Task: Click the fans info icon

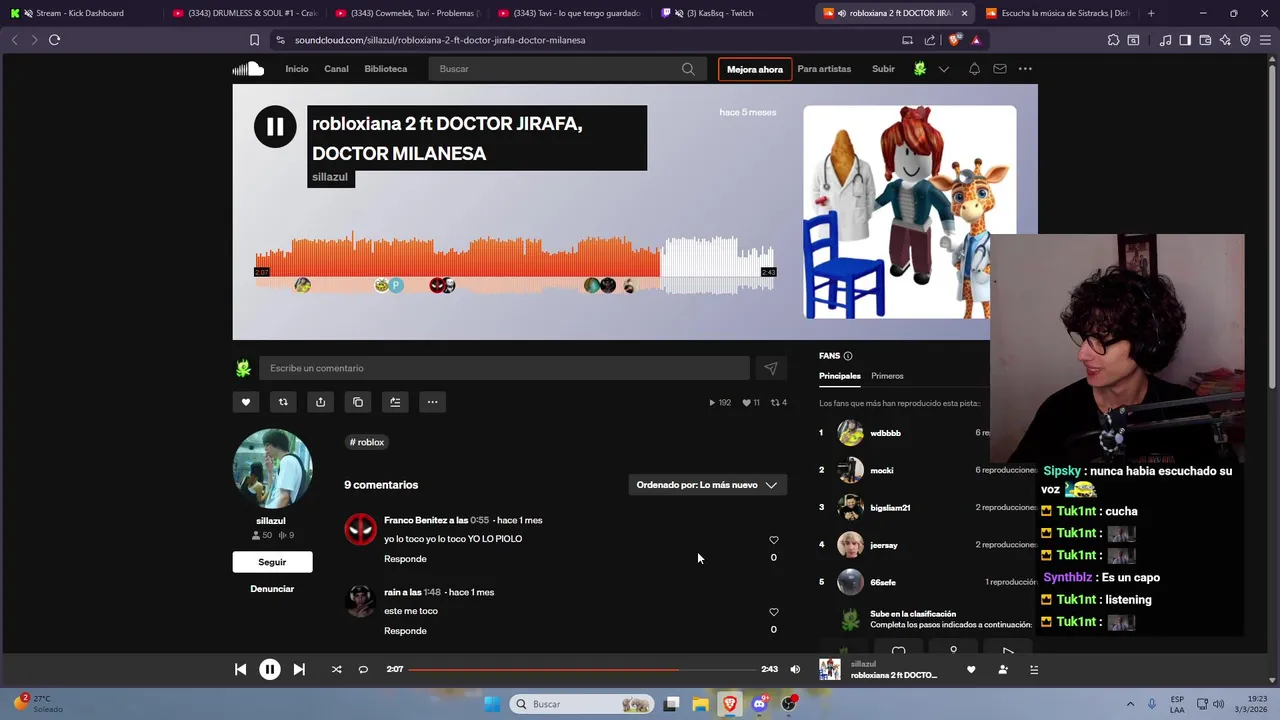Action: 848,356
